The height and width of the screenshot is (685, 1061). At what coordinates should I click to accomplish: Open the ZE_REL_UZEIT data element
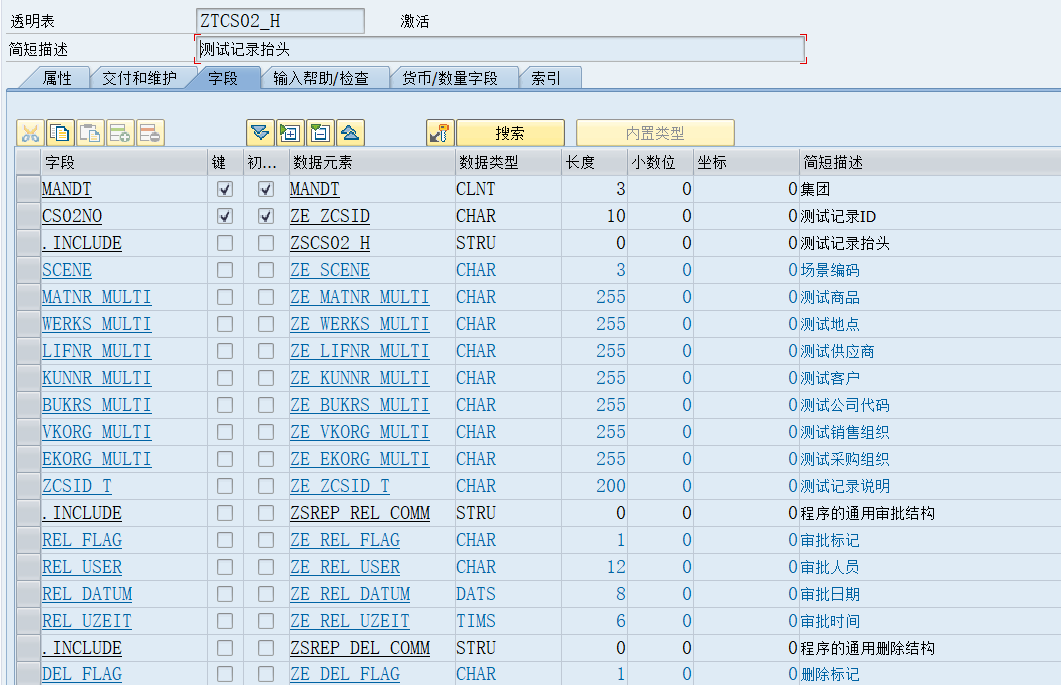[x=349, y=621]
